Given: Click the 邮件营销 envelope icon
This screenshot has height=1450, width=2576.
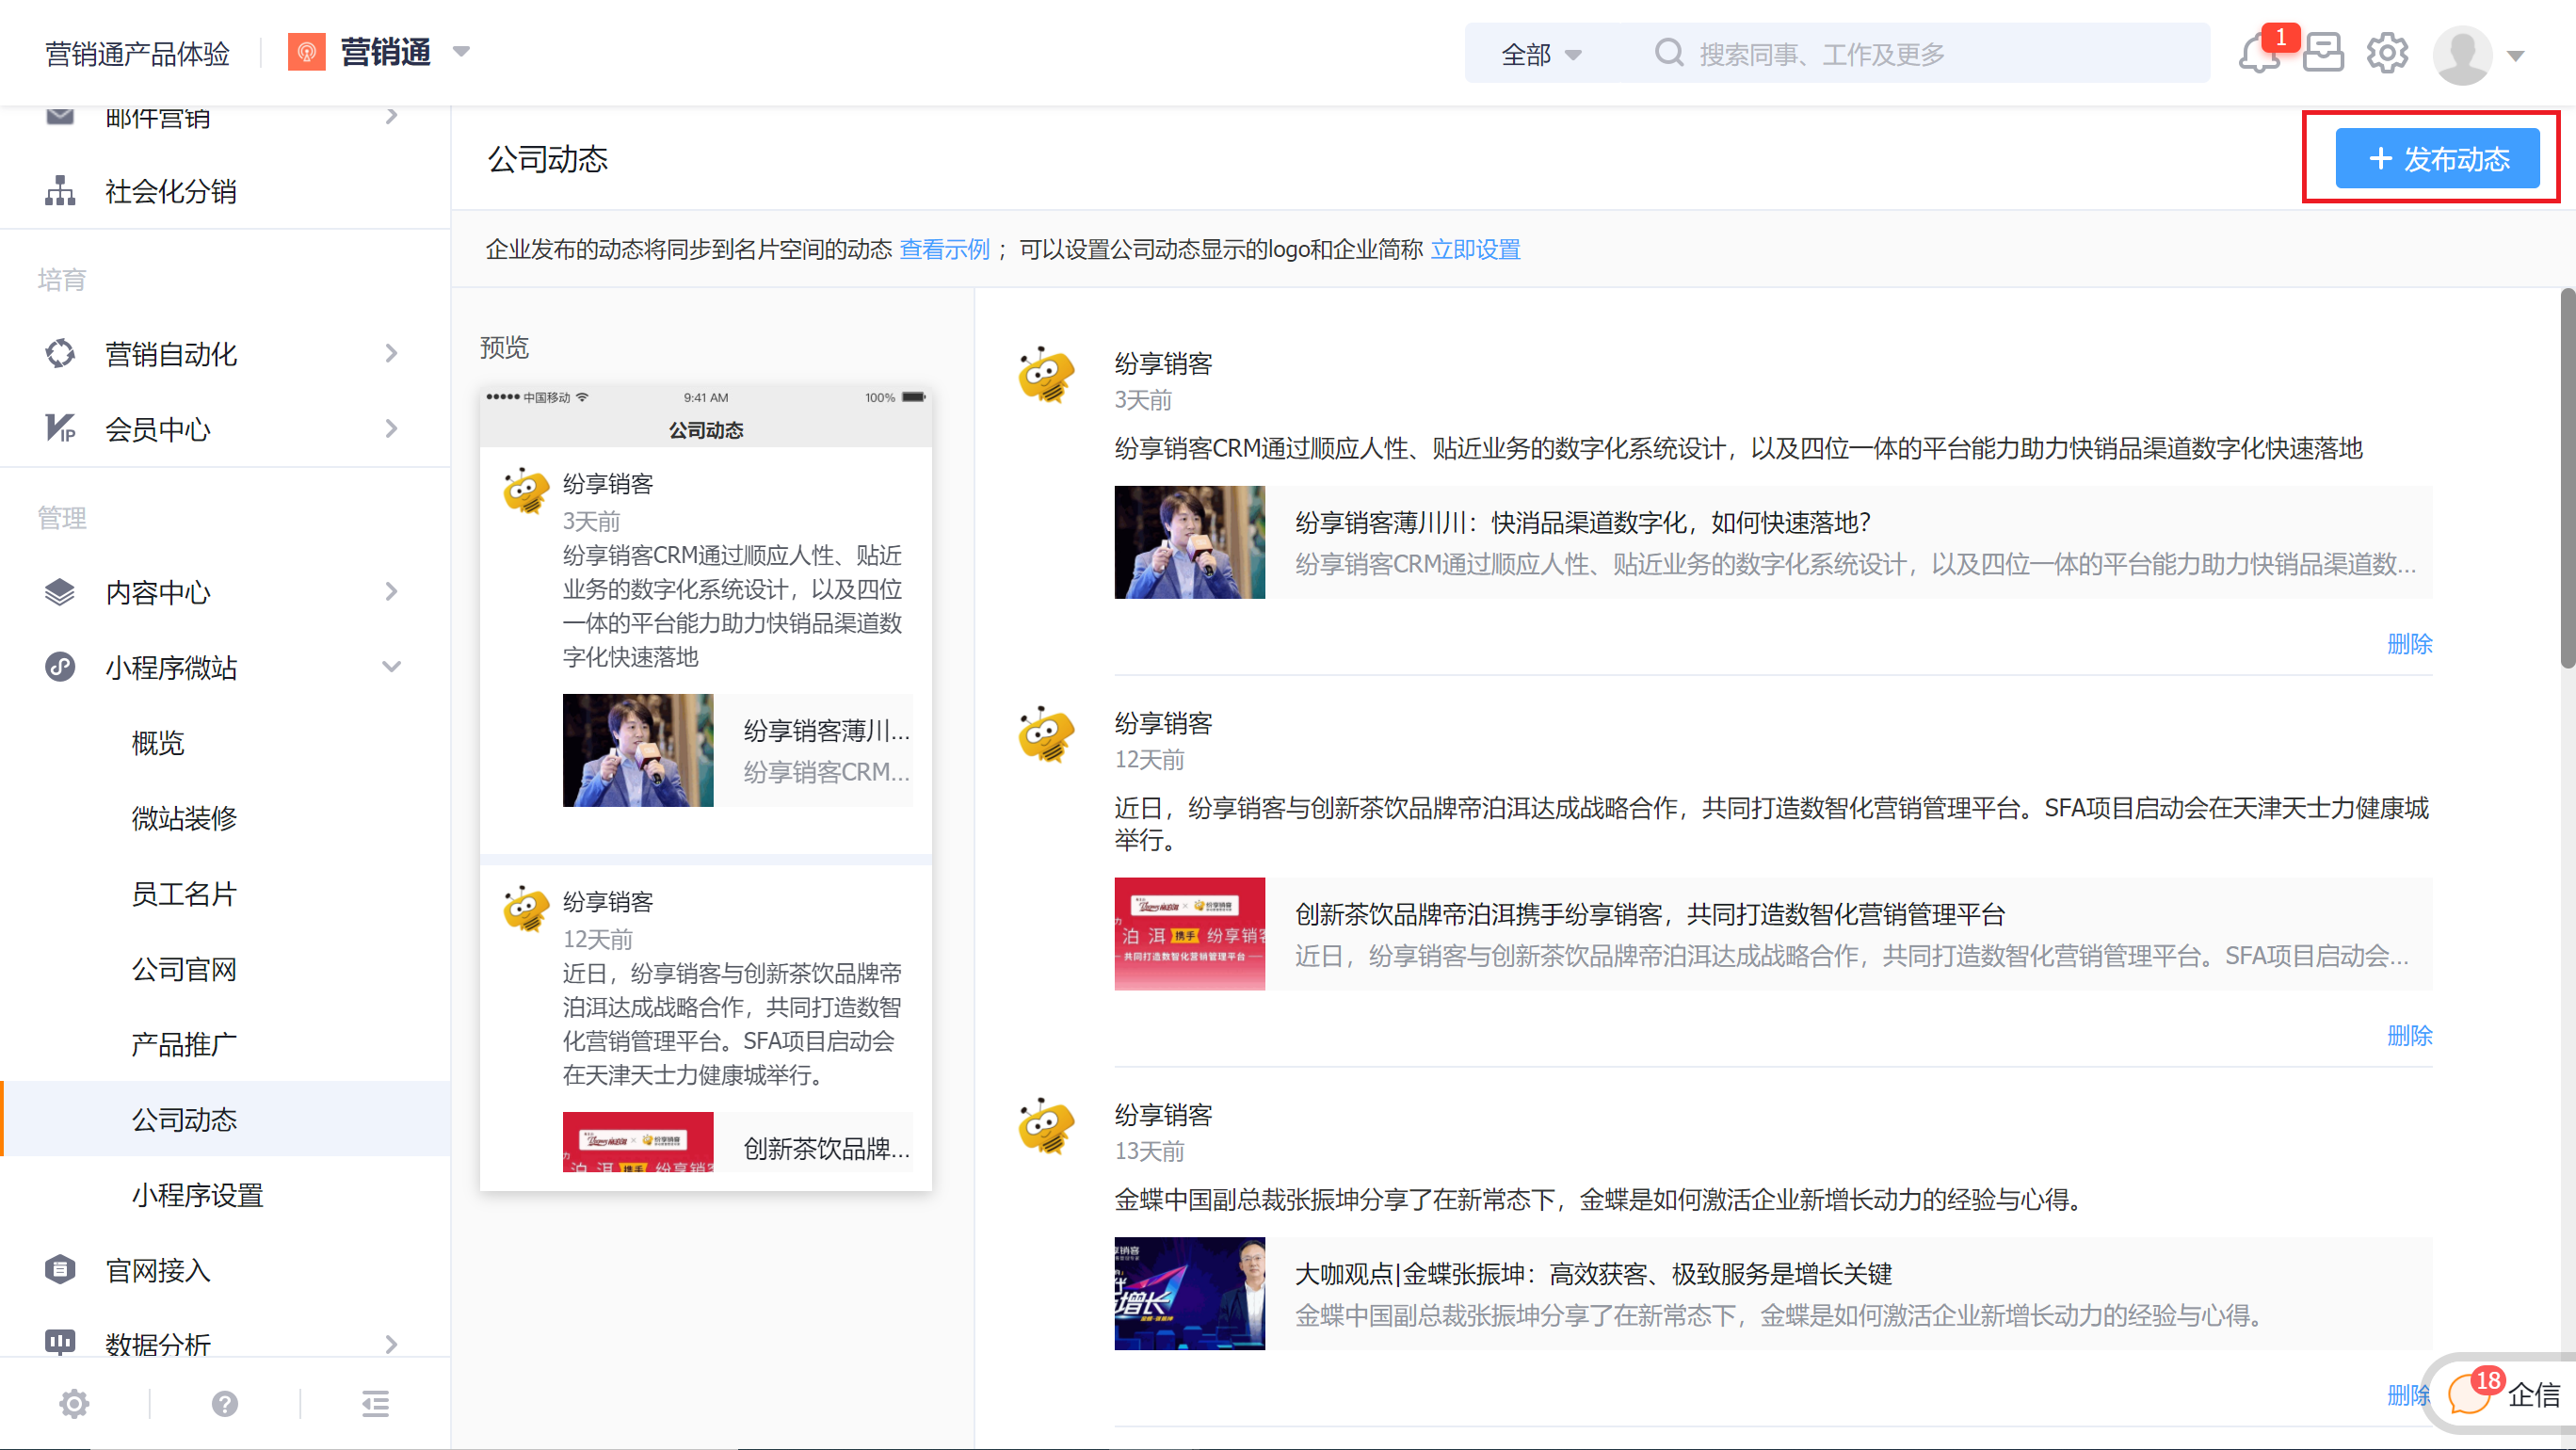Looking at the screenshot, I should coord(60,116).
